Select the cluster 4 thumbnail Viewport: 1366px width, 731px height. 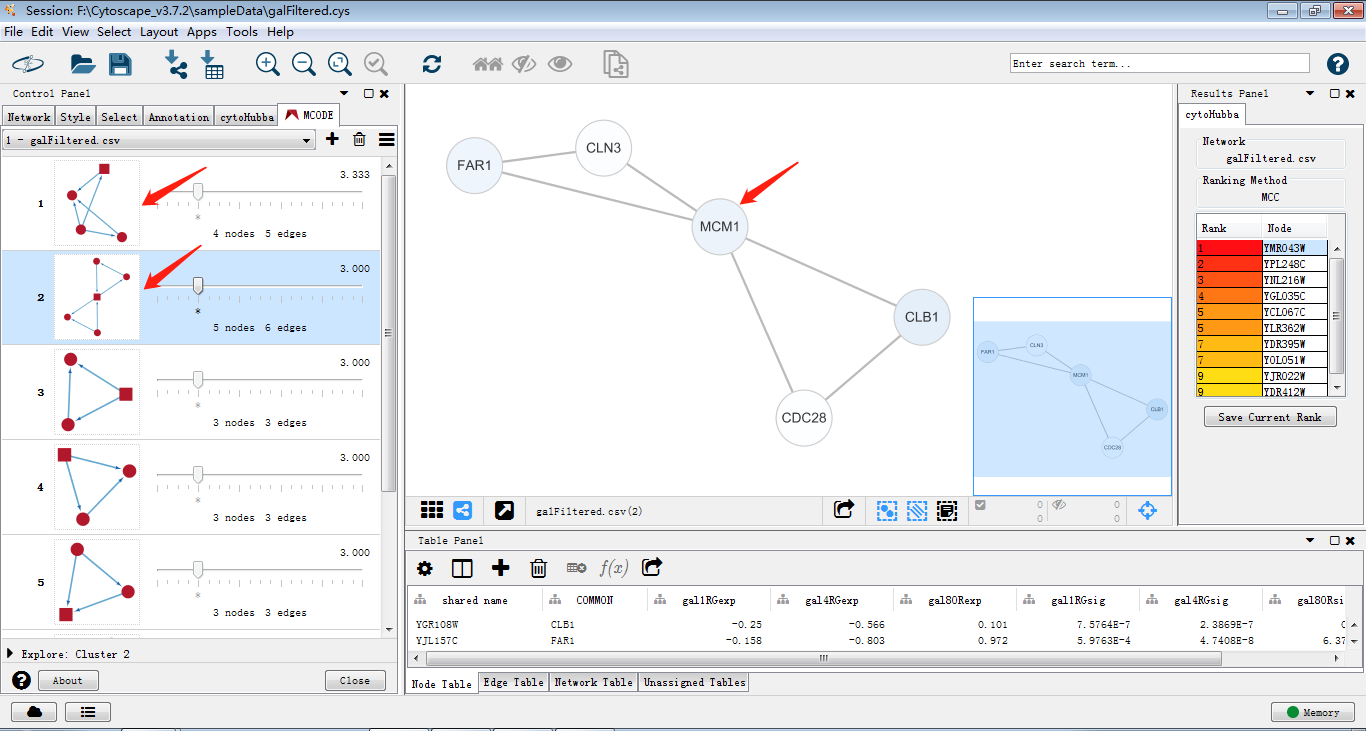97,487
